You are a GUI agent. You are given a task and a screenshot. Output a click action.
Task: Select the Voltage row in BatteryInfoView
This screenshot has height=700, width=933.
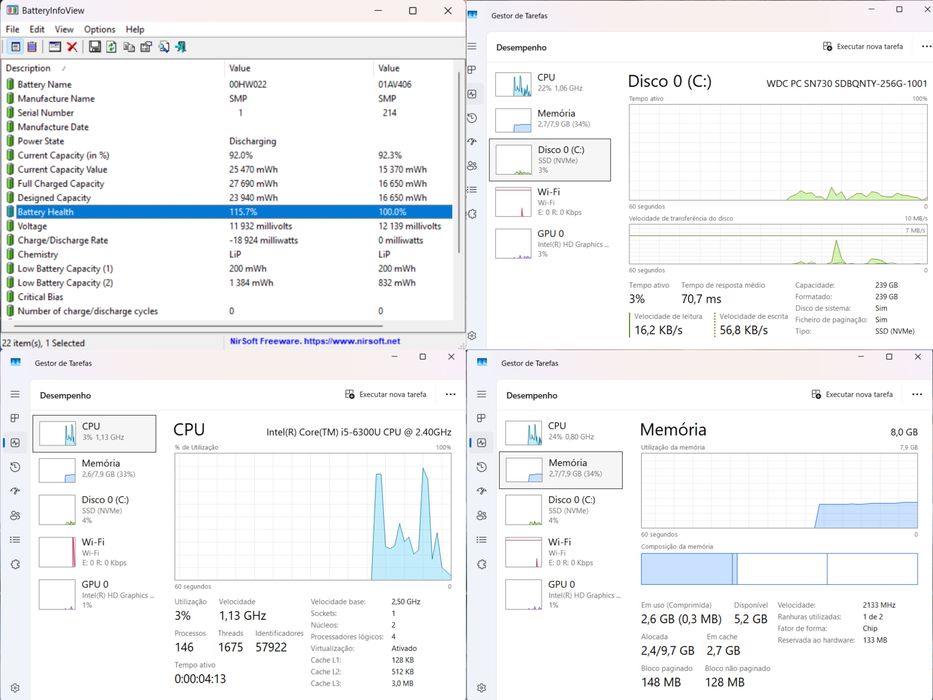229,226
